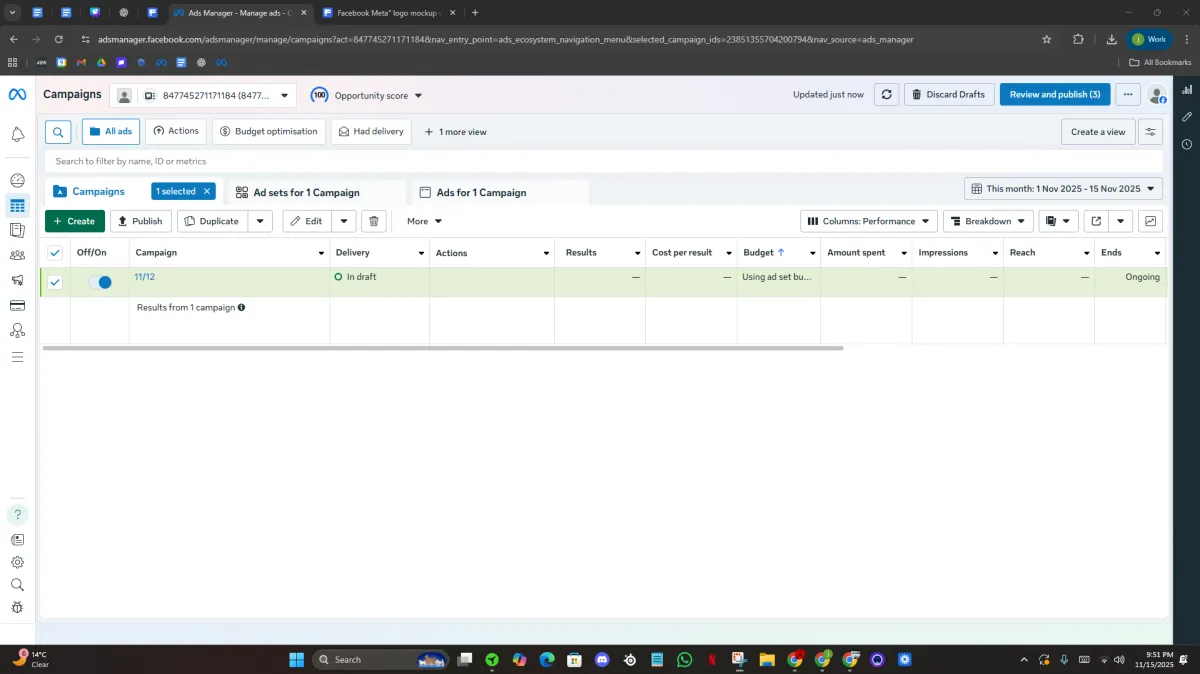Select the Had delivery view
The width and height of the screenshot is (1200, 674).
[371, 131]
